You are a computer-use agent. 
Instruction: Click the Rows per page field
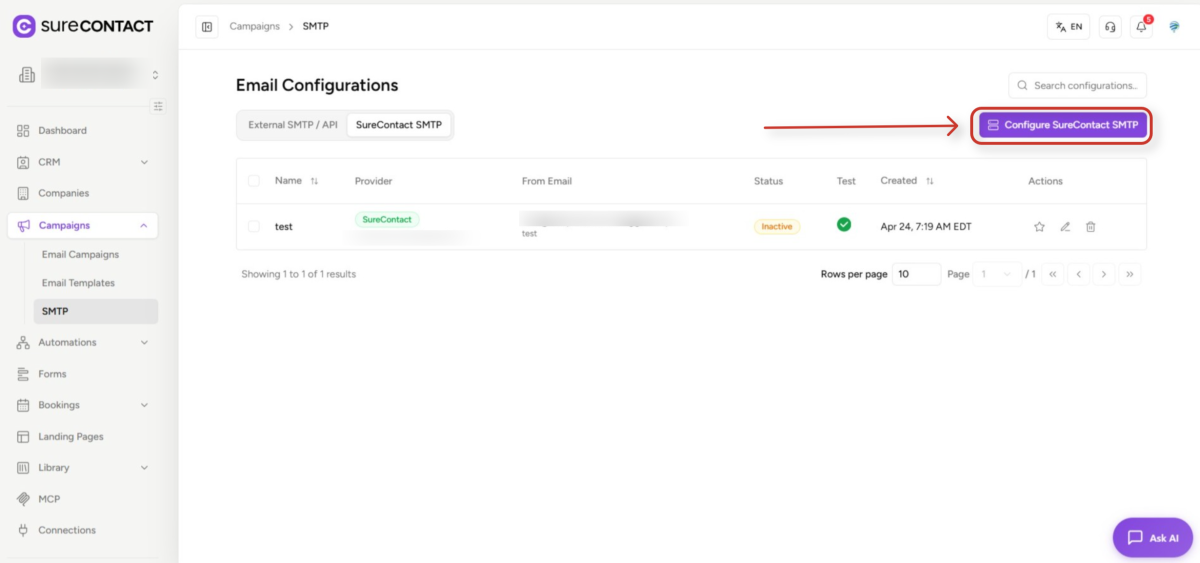[917, 274]
